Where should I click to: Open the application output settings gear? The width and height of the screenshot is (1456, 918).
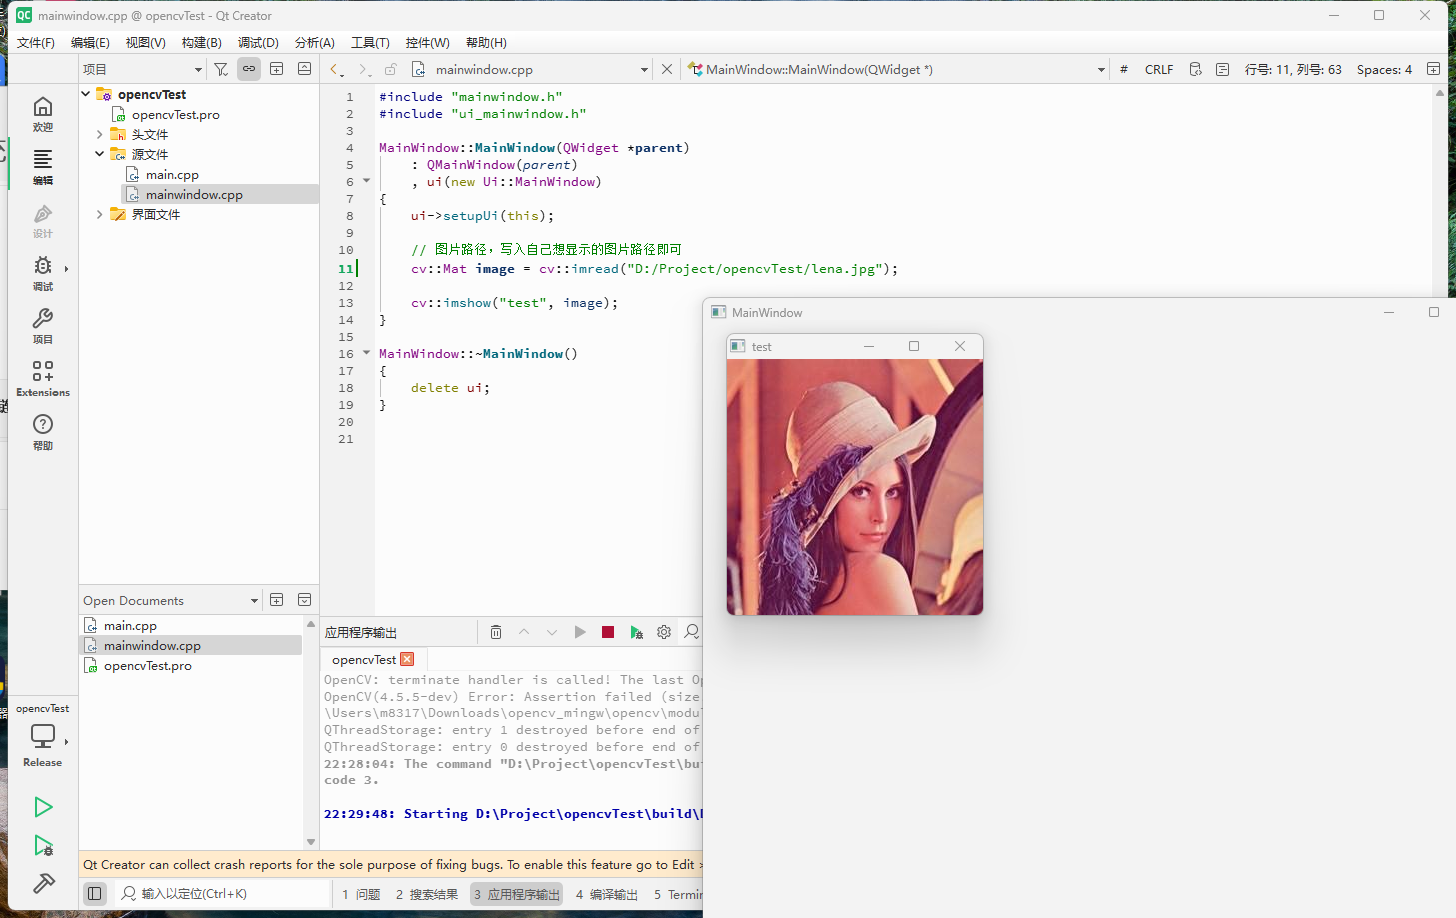(663, 631)
